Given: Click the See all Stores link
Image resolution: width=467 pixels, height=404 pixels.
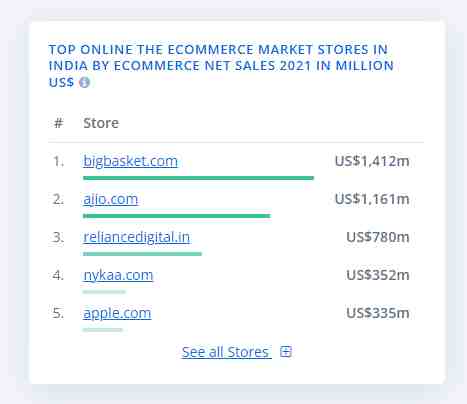Looking at the screenshot, I should tap(226, 352).
